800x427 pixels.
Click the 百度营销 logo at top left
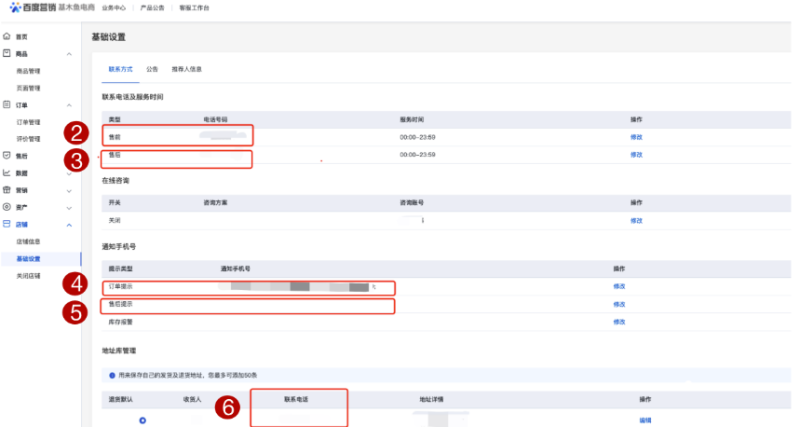point(31,9)
